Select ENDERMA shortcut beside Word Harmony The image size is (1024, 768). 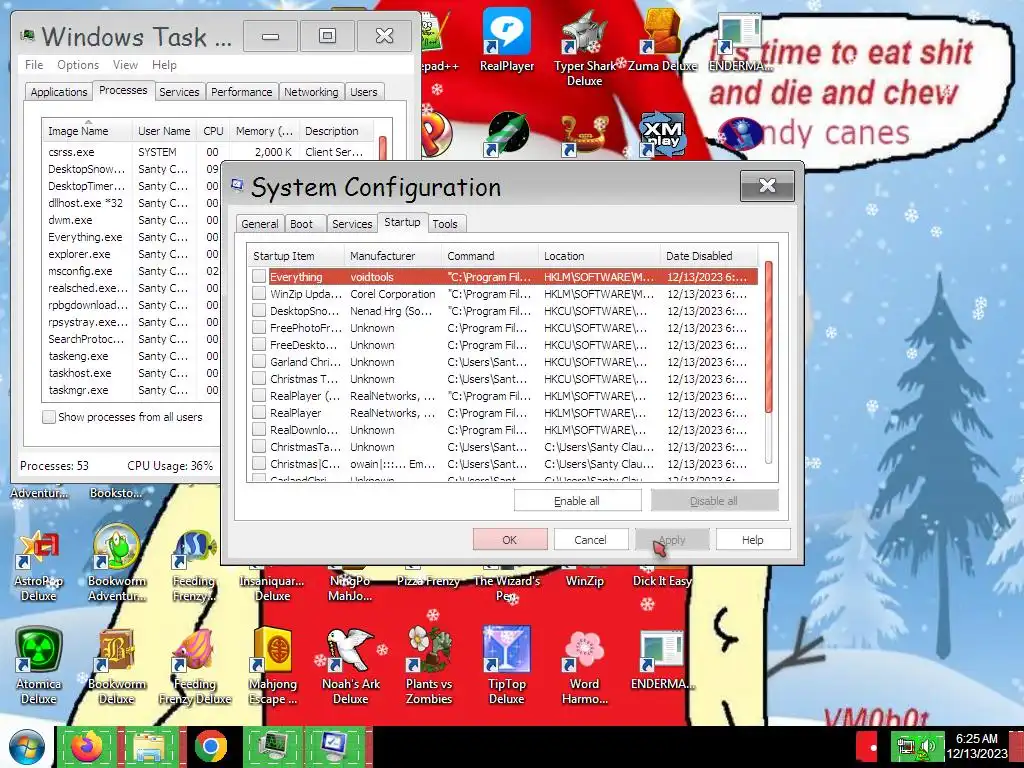coord(662,660)
